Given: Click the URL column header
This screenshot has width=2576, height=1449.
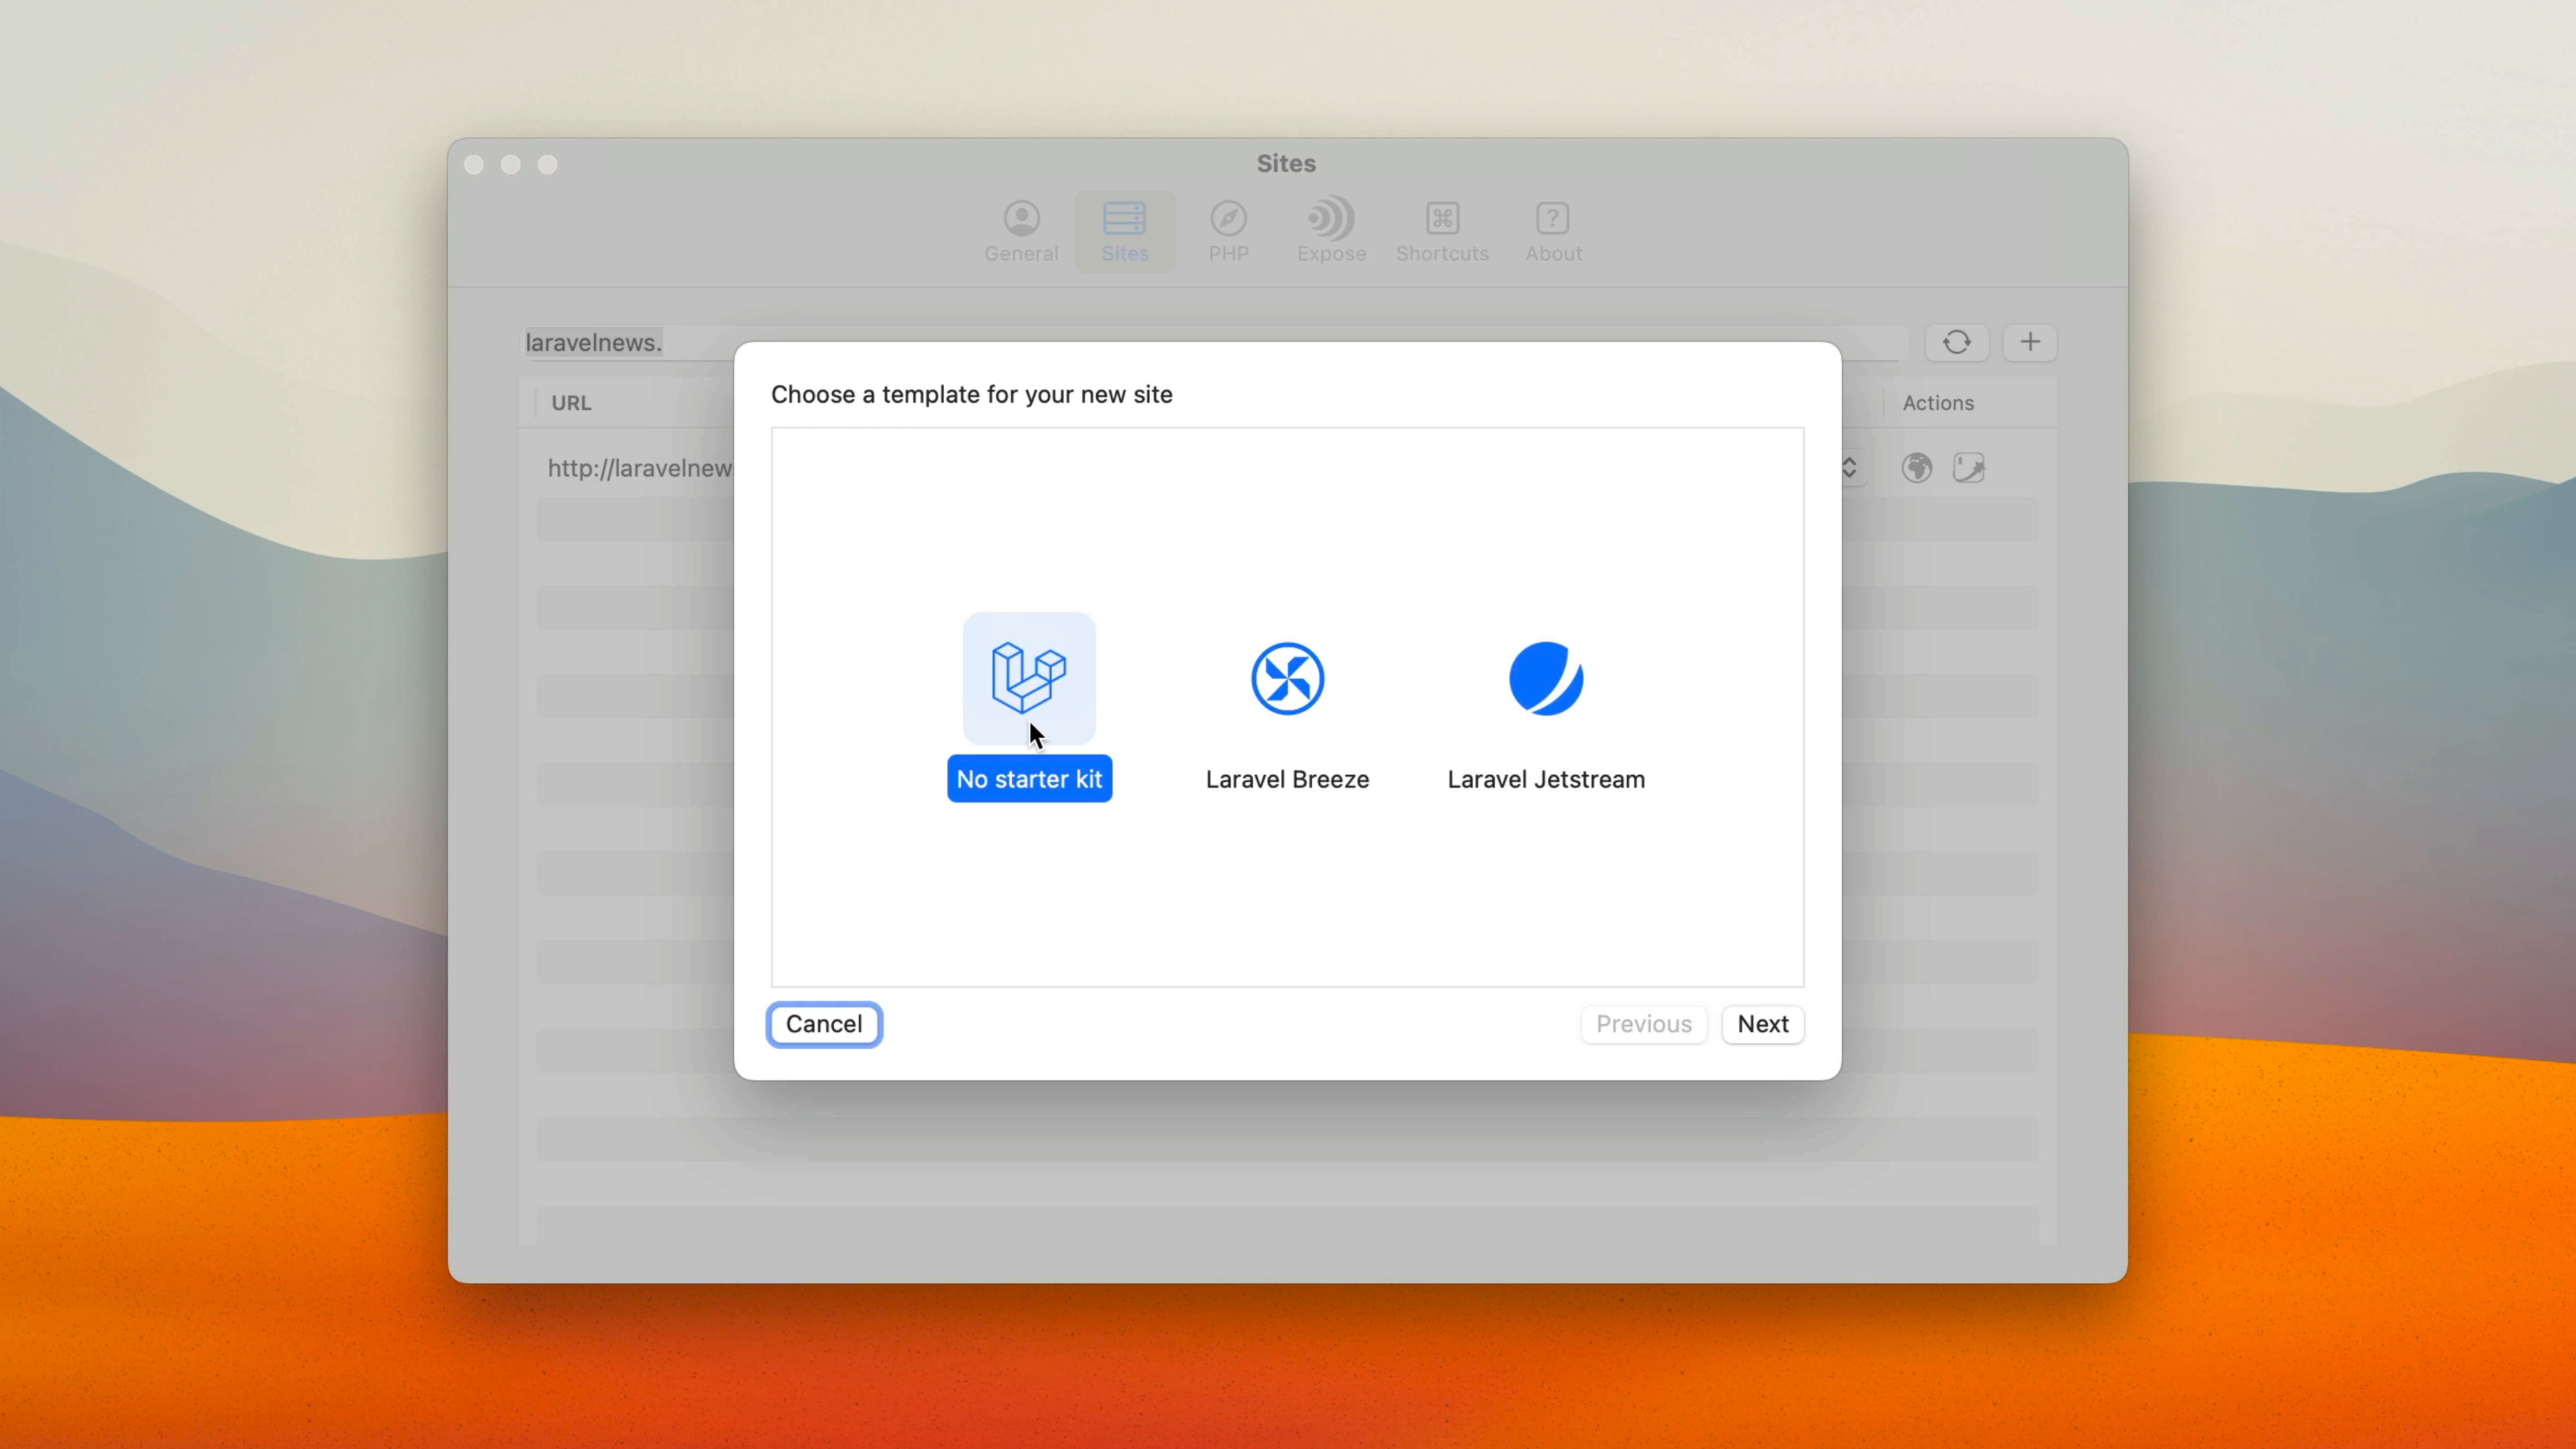Looking at the screenshot, I should 571,403.
